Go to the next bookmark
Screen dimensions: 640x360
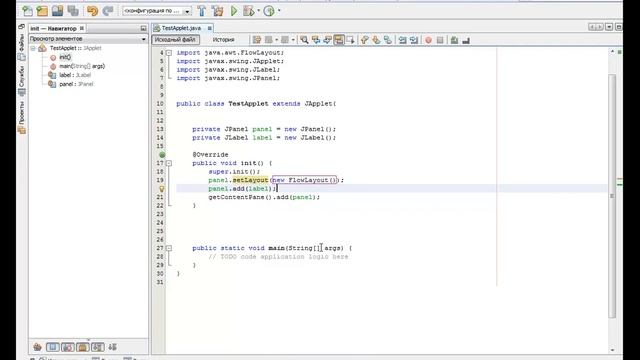point(376,40)
